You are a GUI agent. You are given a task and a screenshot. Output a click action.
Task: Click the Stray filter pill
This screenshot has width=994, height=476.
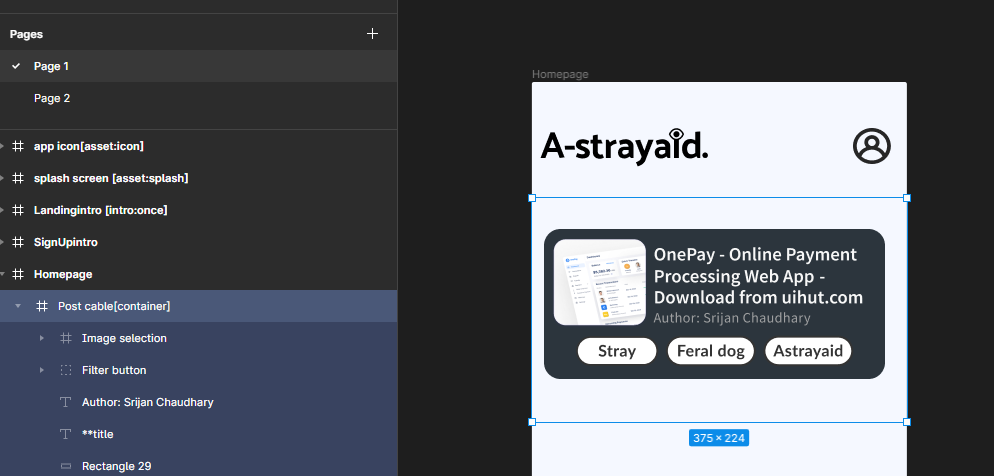[617, 351]
